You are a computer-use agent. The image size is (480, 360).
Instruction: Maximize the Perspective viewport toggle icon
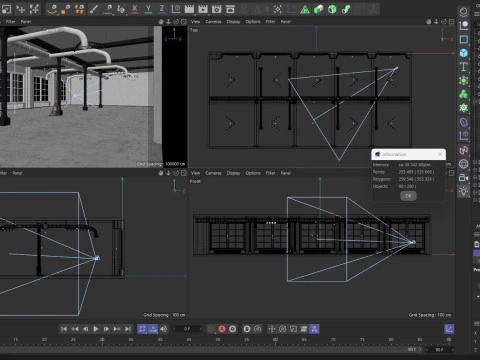point(184,22)
